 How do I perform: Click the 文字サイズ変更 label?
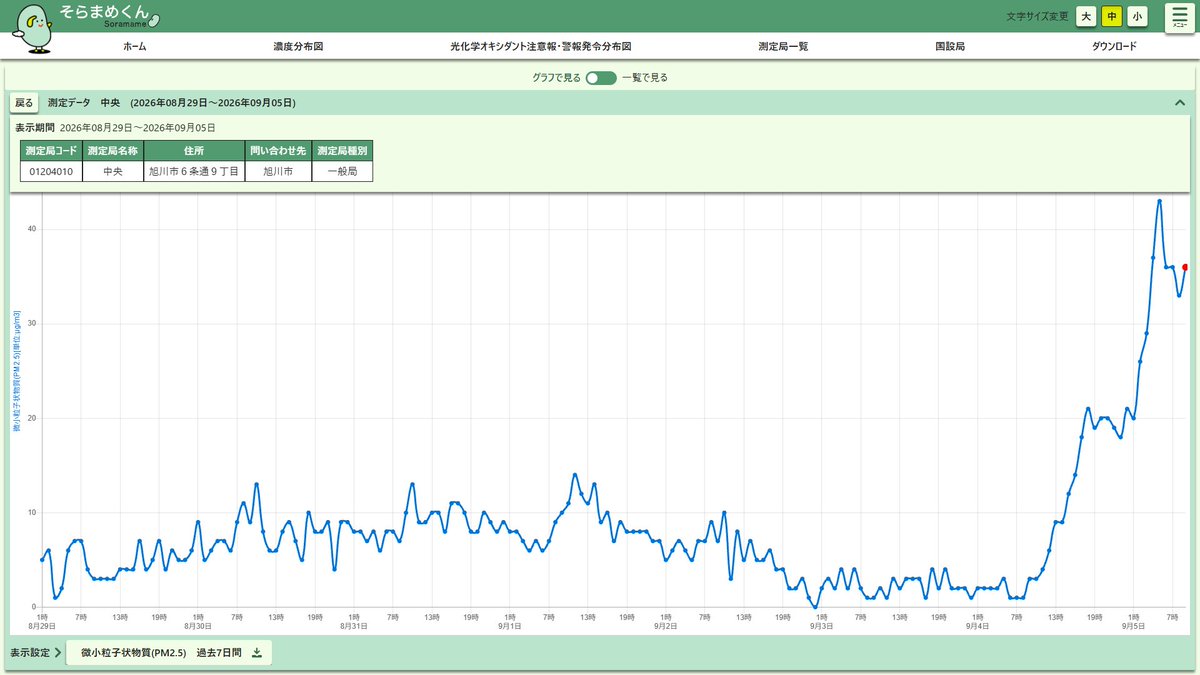click(1037, 17)
